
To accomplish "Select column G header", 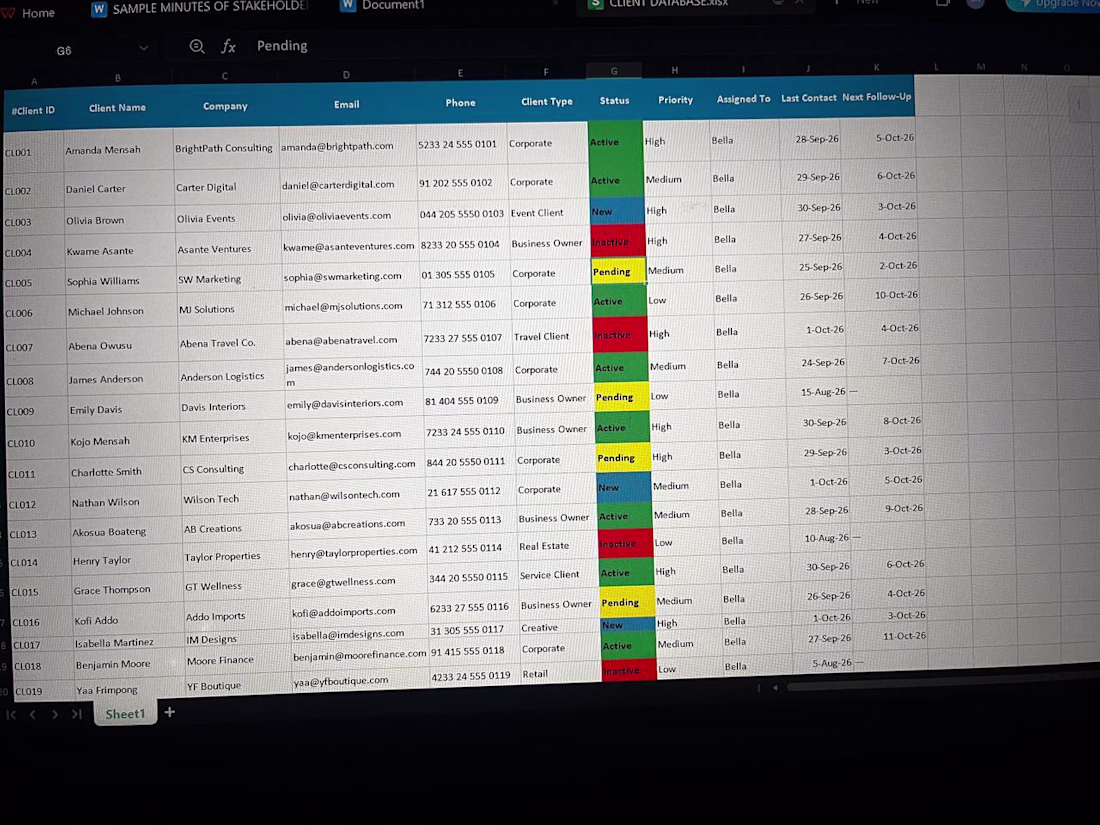I will pos(614,70).
